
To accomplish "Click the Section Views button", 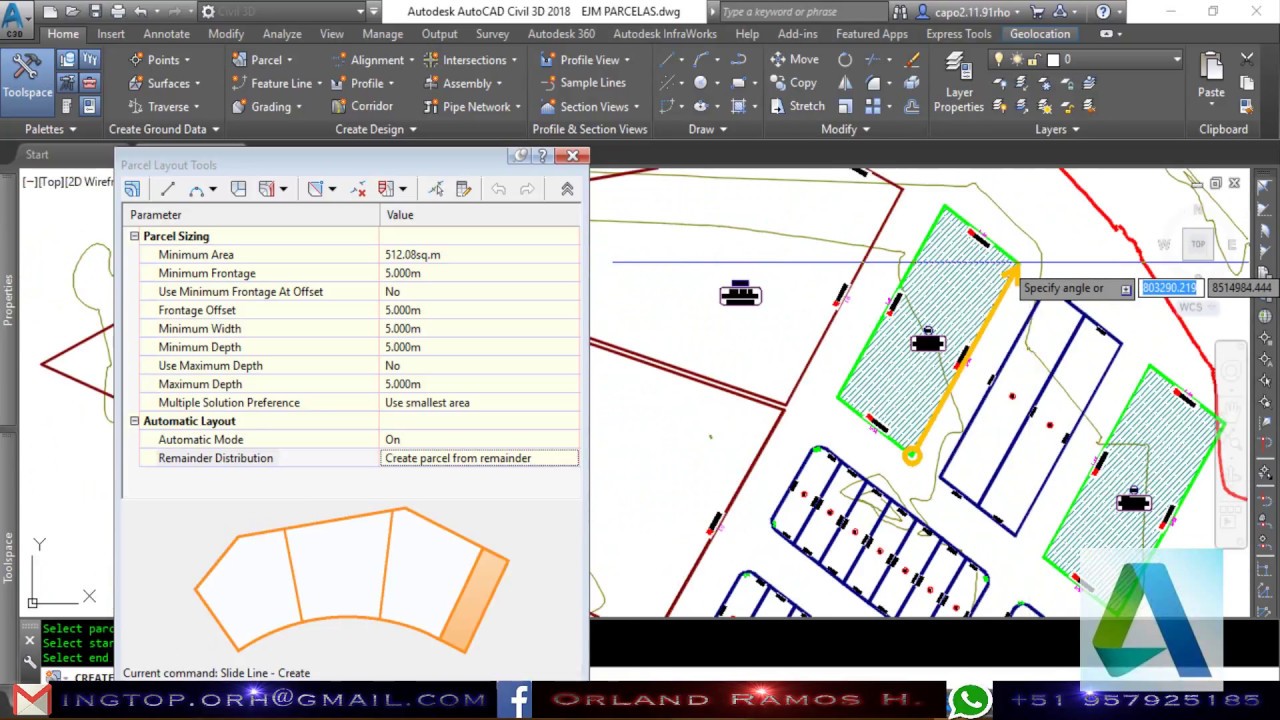I will [590, 106].
